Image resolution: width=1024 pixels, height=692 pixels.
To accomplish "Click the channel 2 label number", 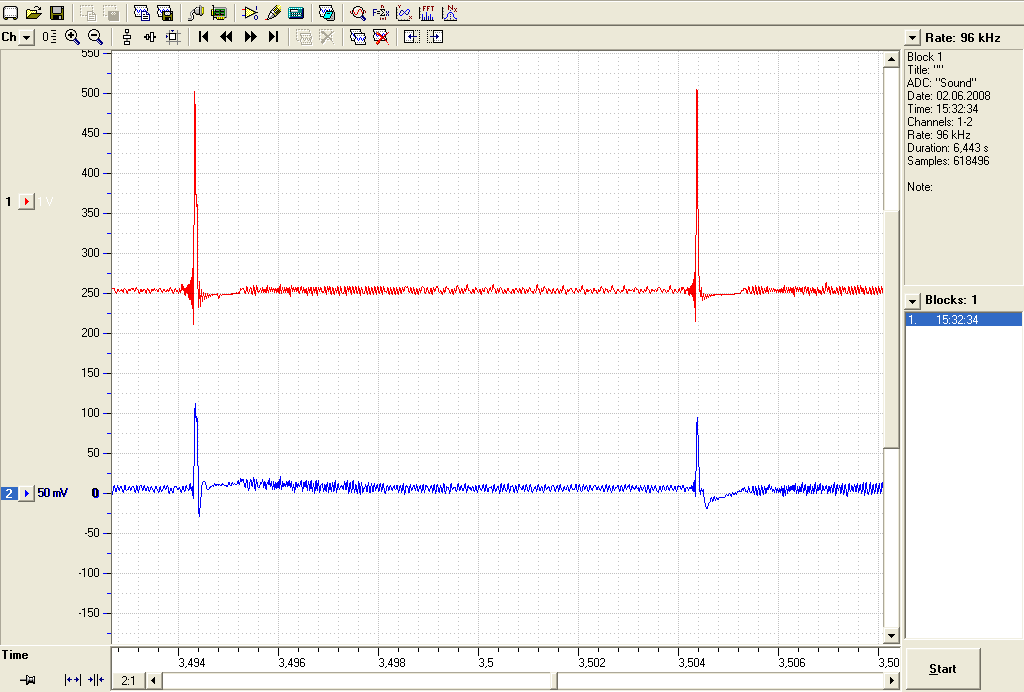I will pyautogui.click(x=9, y=494).
